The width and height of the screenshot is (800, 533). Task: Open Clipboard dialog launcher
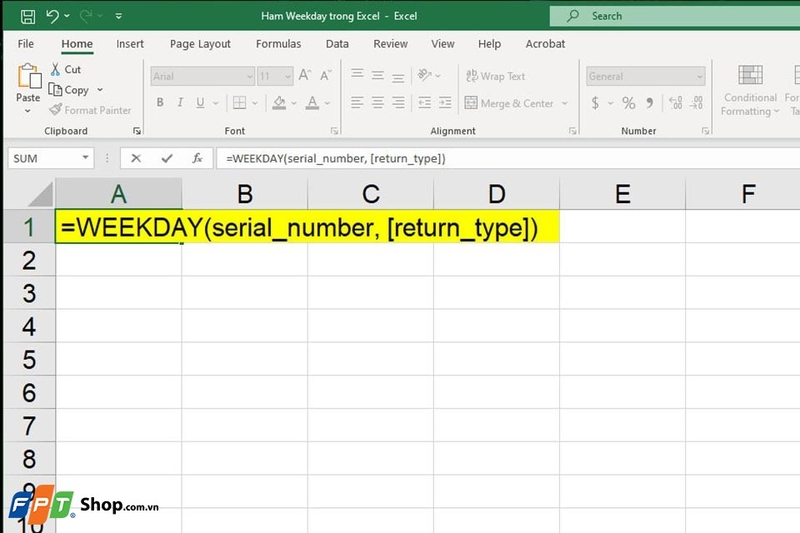(137, 131)
